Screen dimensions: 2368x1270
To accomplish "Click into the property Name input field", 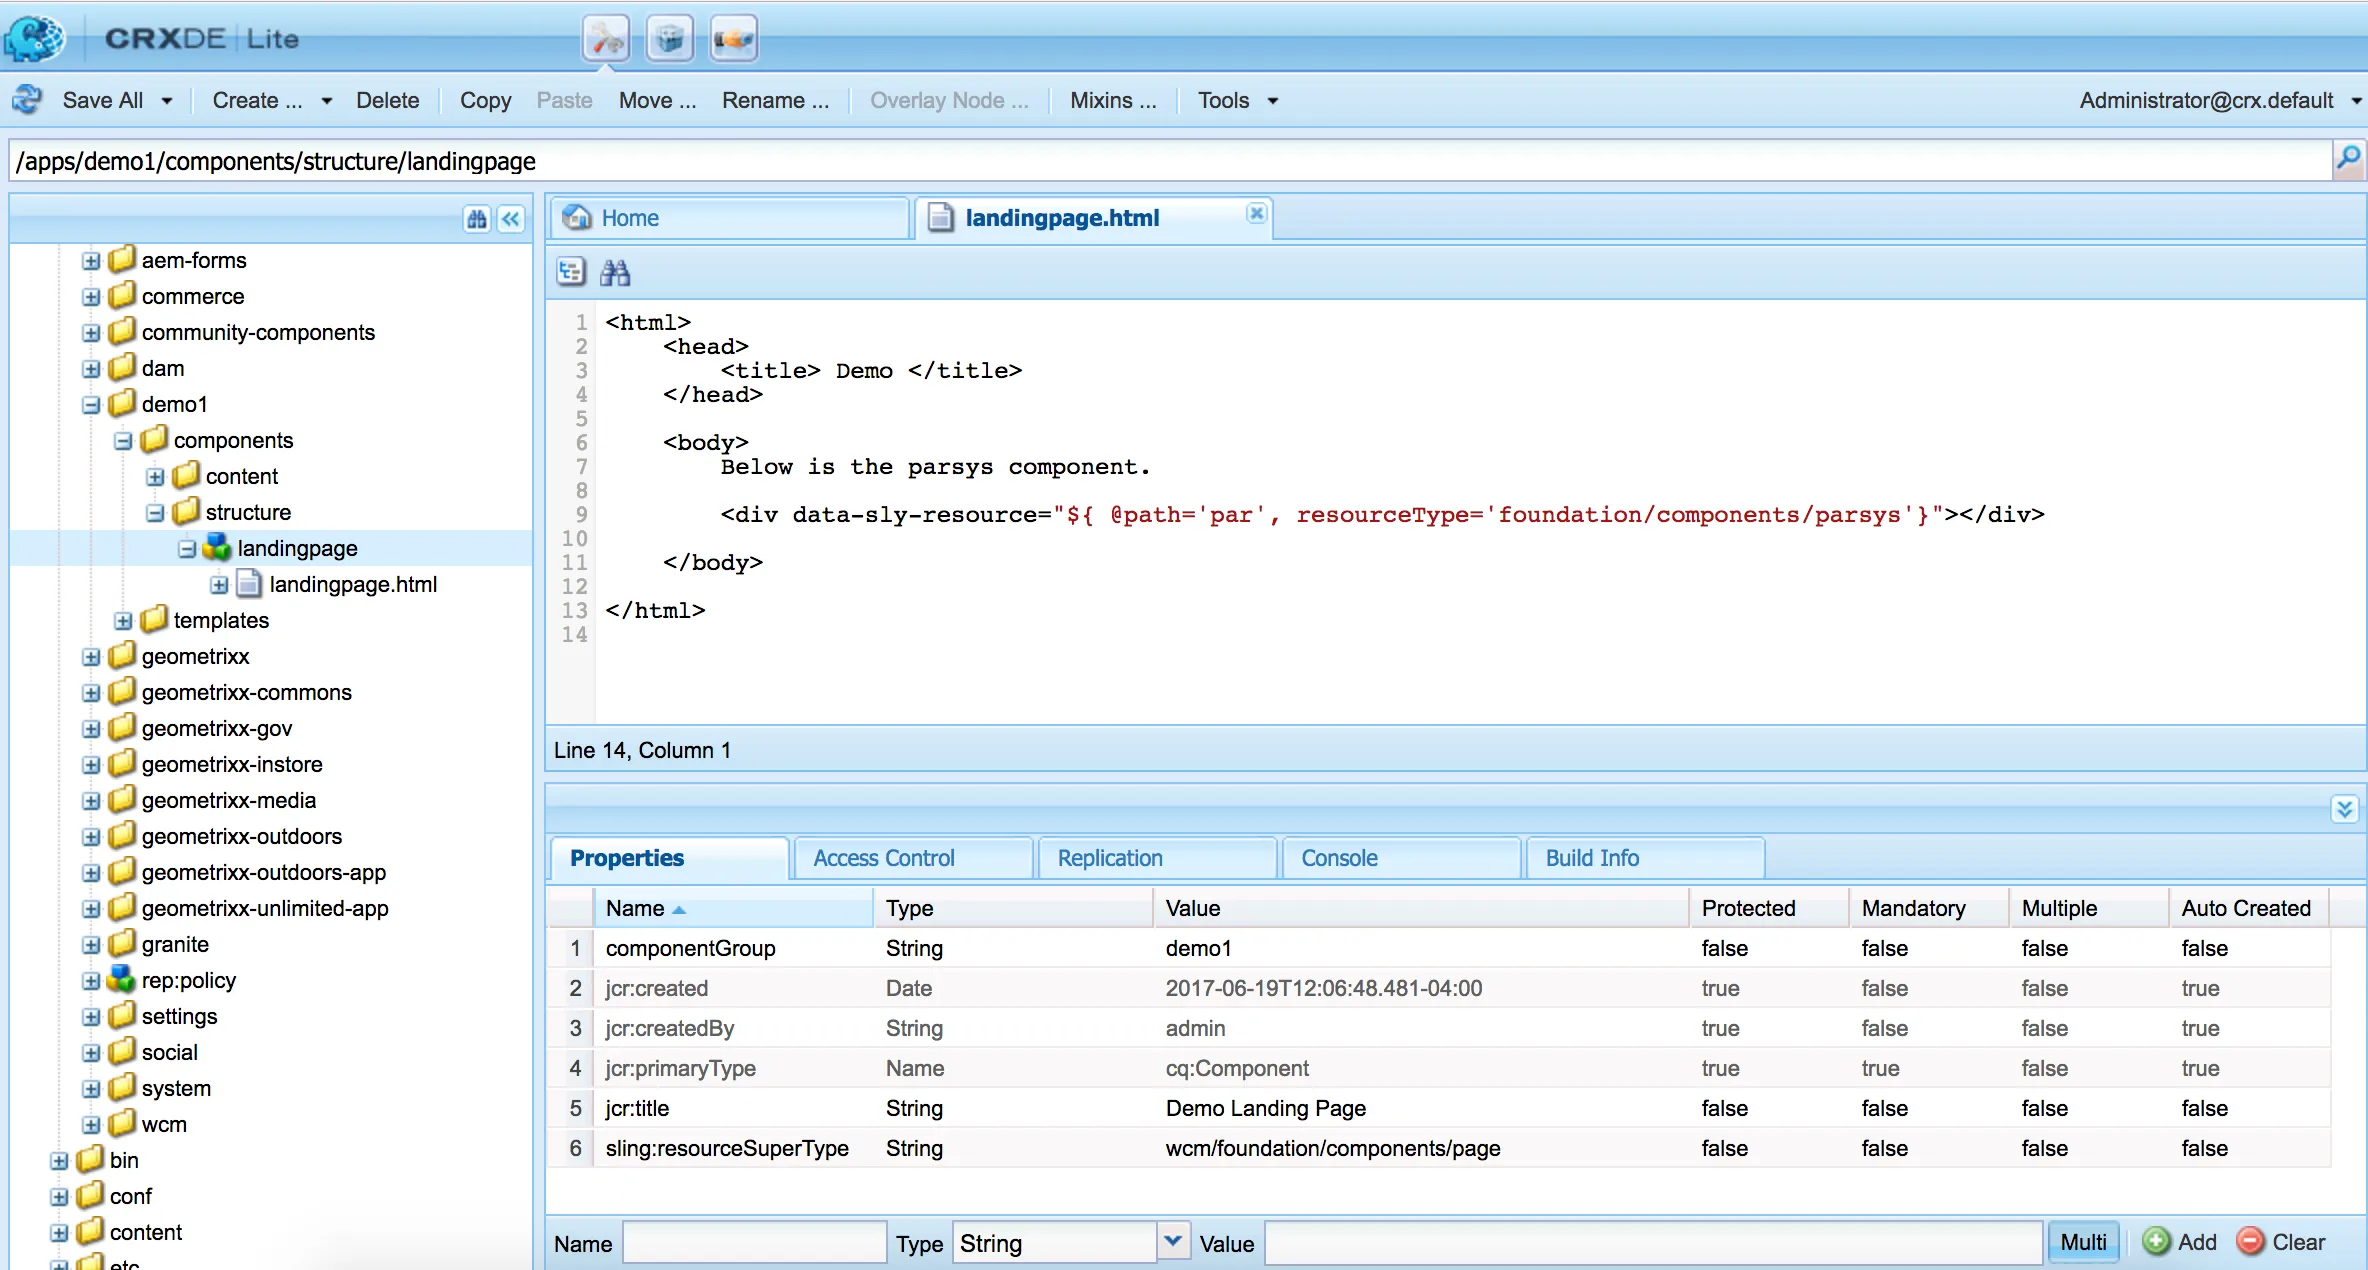I will pos(754,1243).
